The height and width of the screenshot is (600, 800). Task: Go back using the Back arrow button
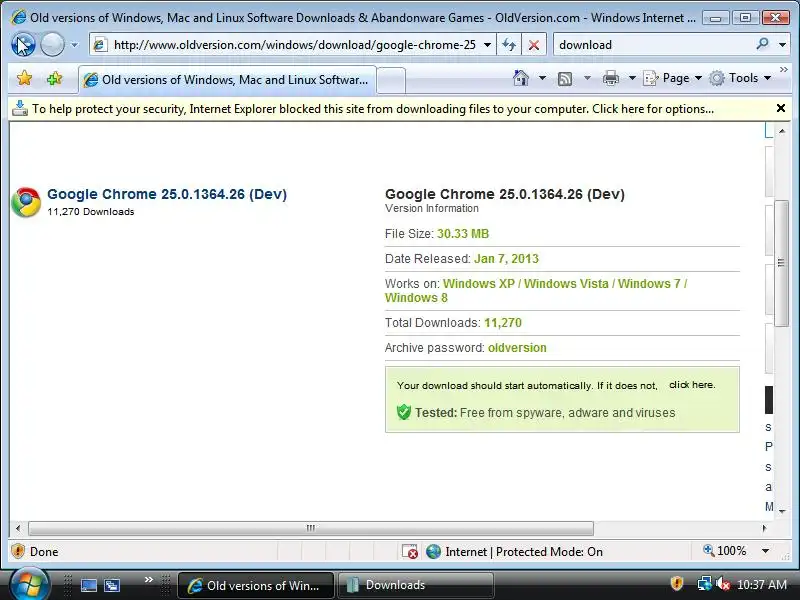[23, 44]
